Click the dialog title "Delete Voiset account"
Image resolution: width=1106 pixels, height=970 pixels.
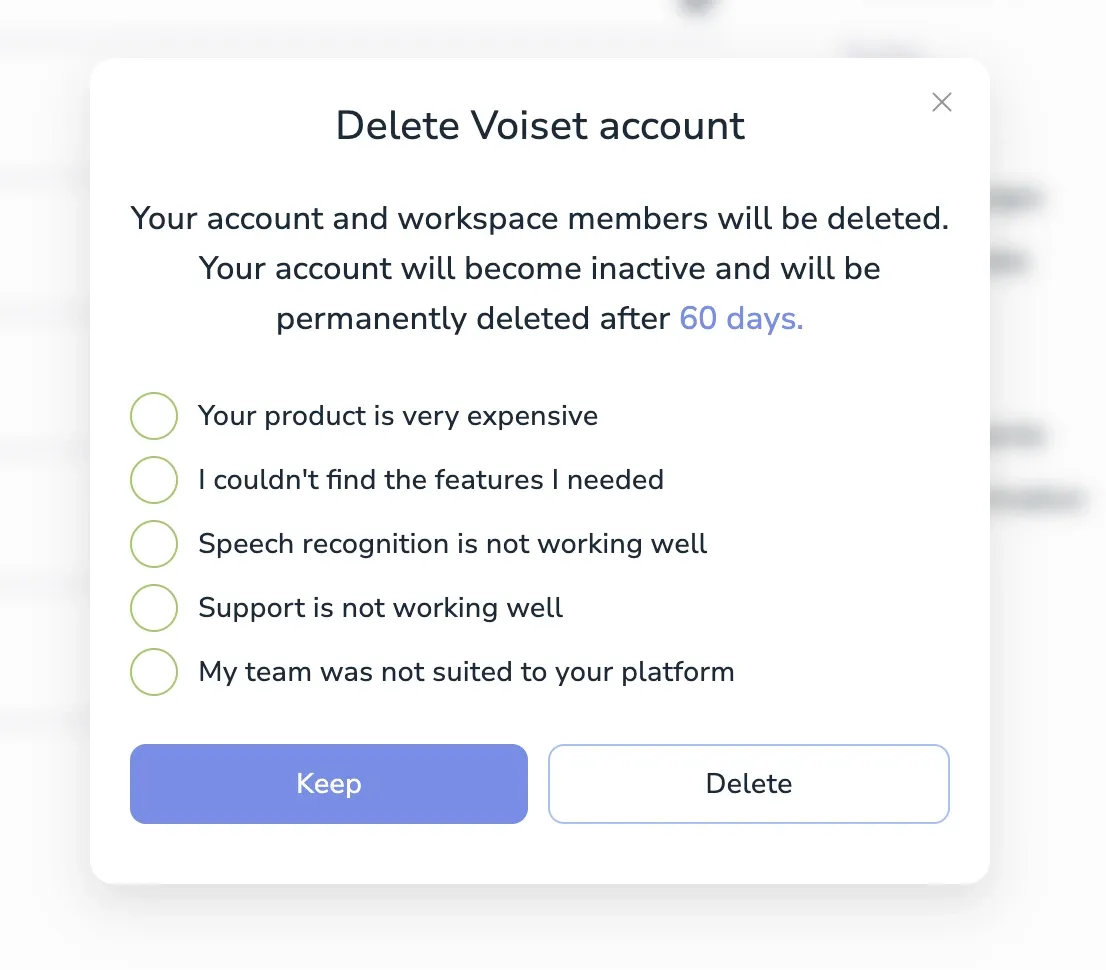click(x=540, y=125)
